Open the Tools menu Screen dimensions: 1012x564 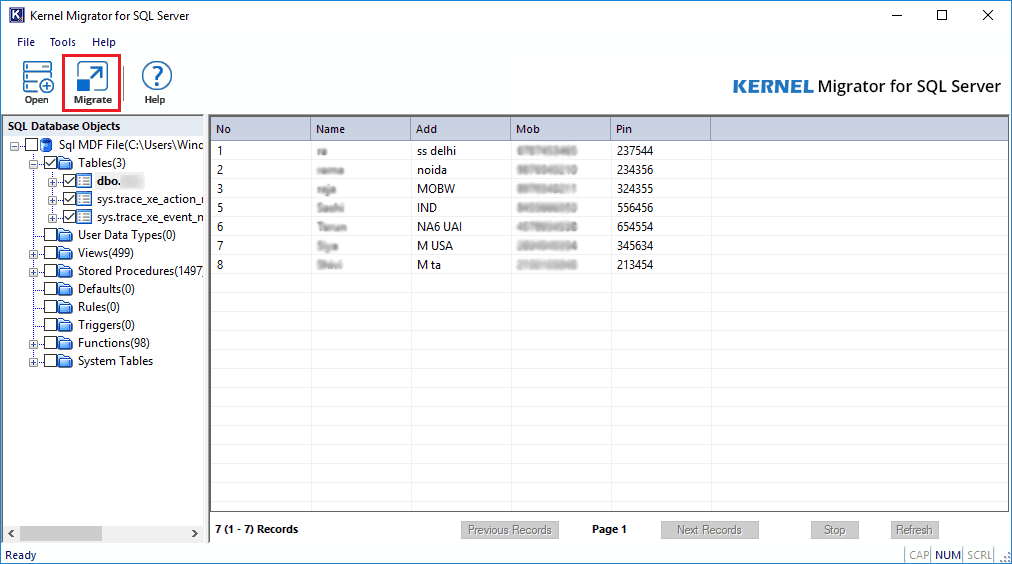pos(63,42)
